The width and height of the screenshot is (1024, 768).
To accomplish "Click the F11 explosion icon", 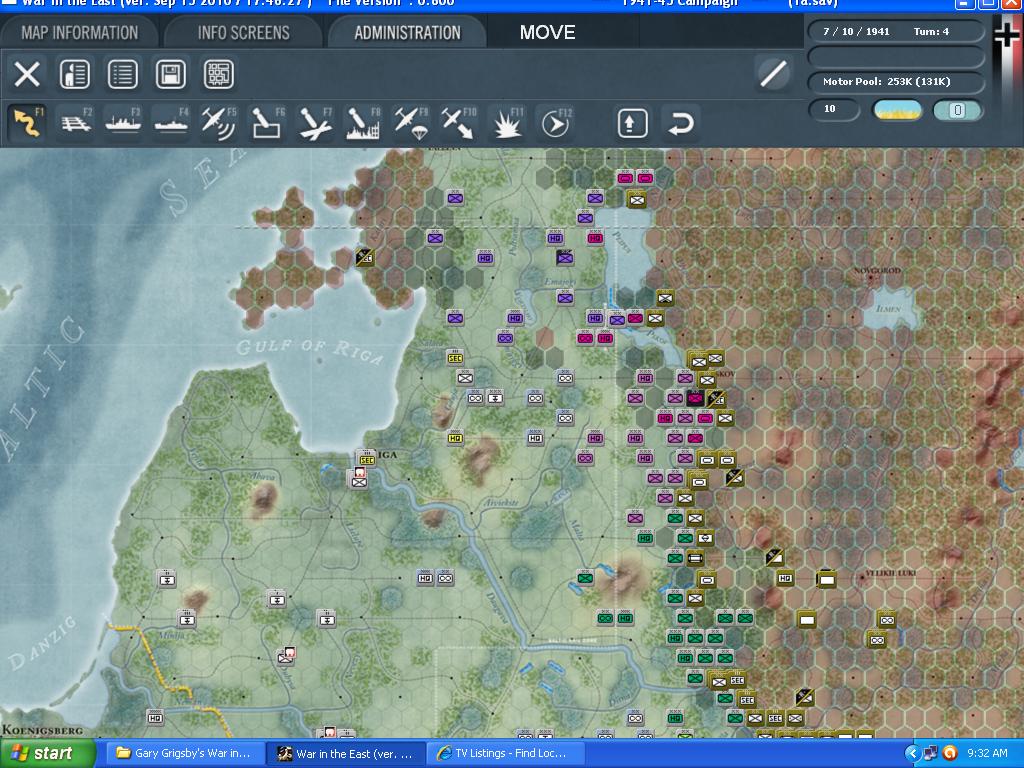I will pyautogui.click(x=507, y=123).
